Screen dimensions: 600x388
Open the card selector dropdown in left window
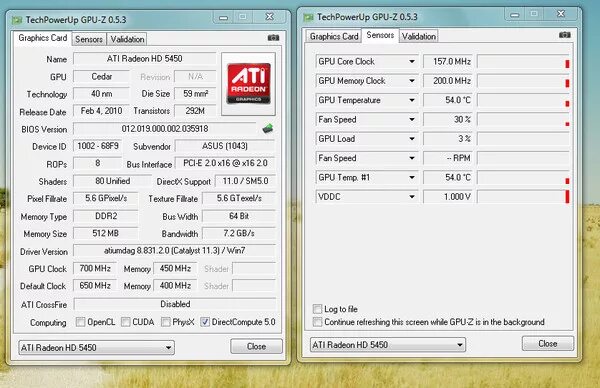(96, 347)
